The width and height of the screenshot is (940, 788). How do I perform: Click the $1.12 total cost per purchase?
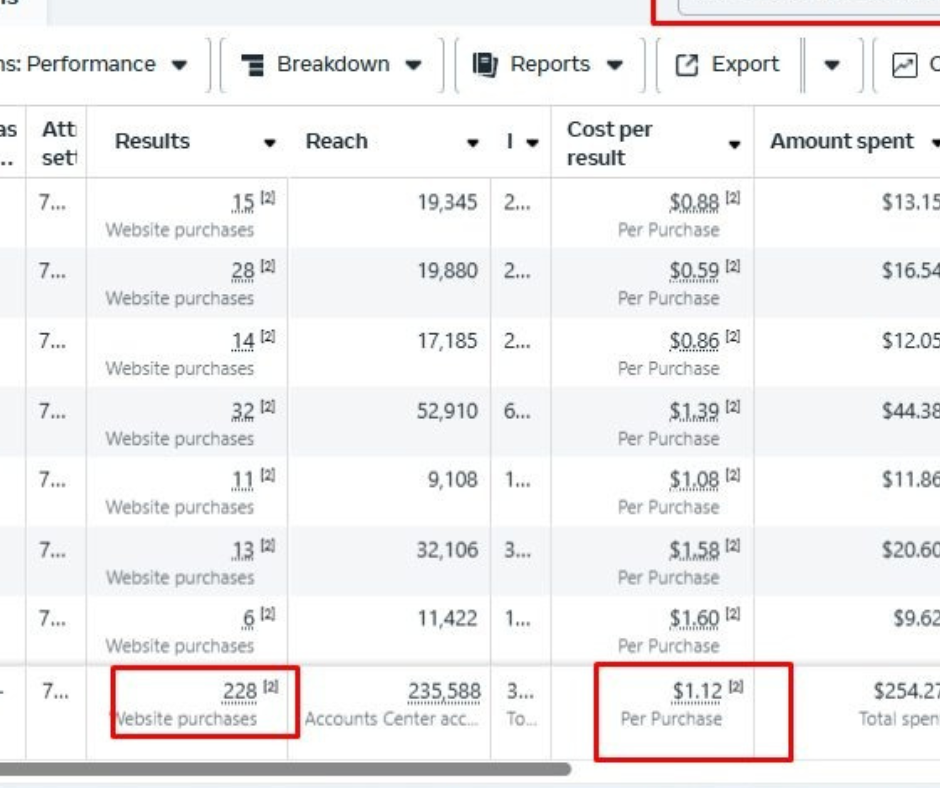tap(697, 691)
